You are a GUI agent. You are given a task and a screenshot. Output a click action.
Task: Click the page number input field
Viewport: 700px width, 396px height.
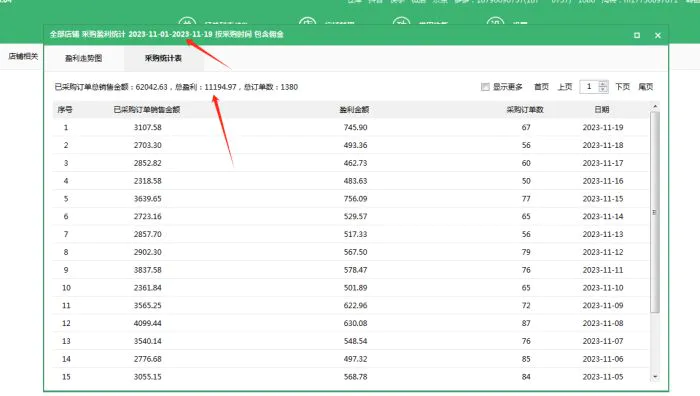[x=589, y=87]
